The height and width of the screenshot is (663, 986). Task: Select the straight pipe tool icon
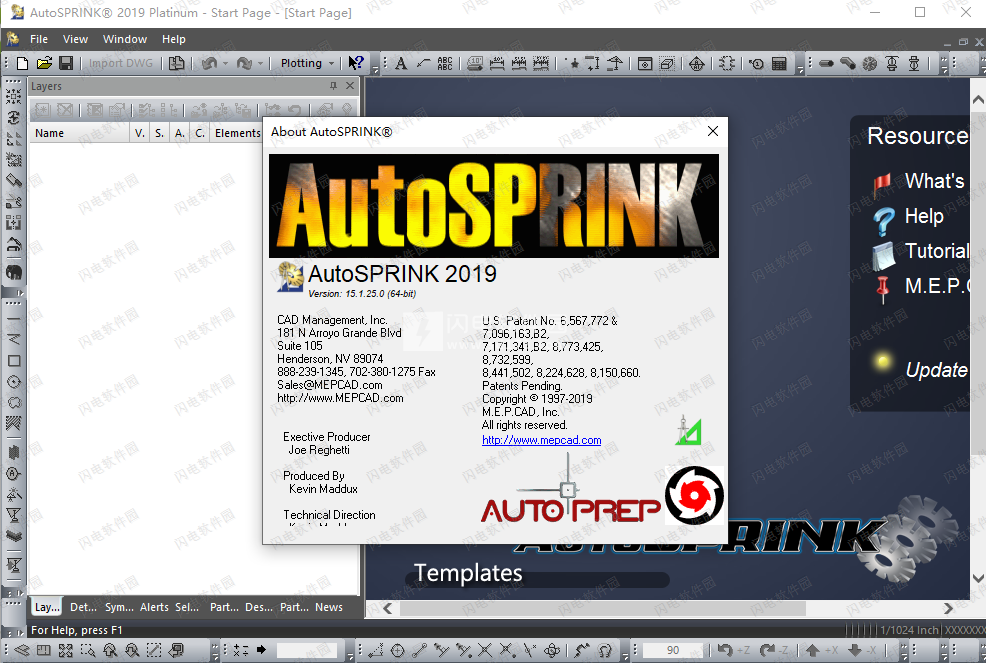826,64
